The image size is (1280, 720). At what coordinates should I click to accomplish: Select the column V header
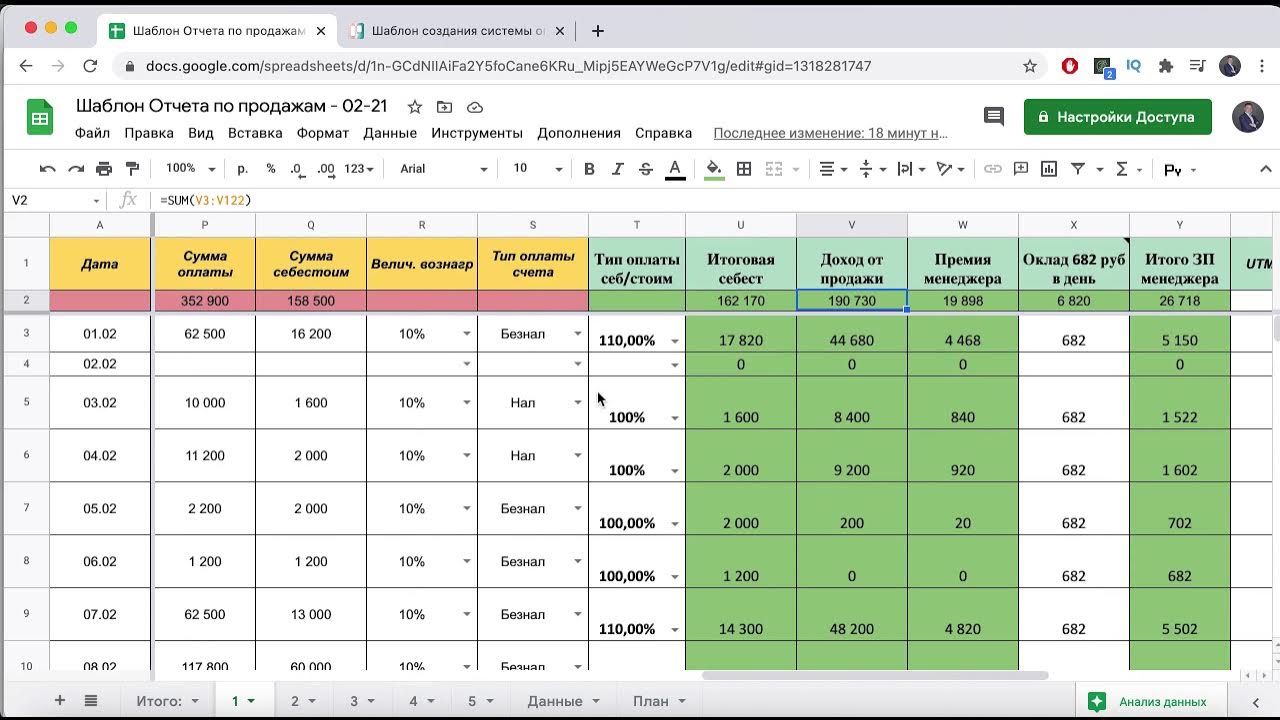(852, 225)
